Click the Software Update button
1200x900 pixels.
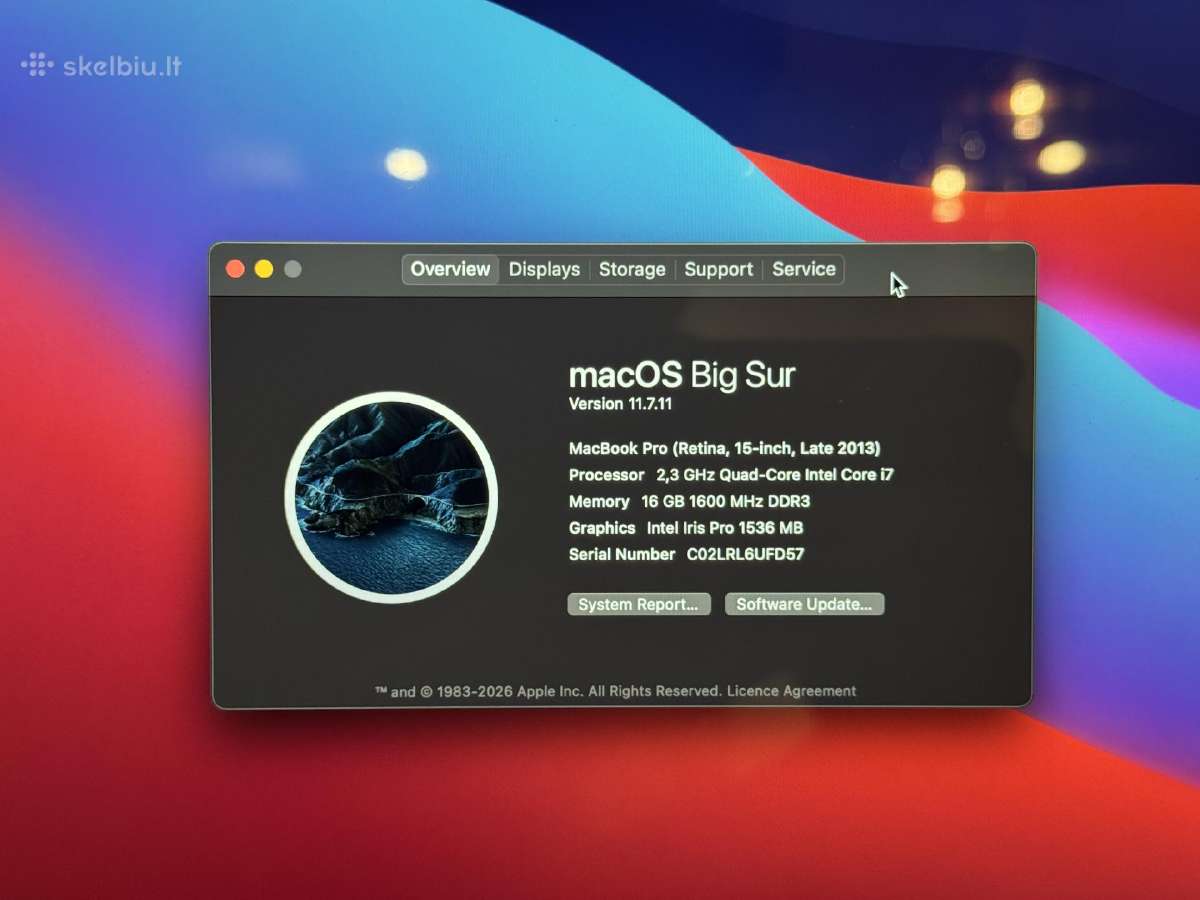click(804, 604)
